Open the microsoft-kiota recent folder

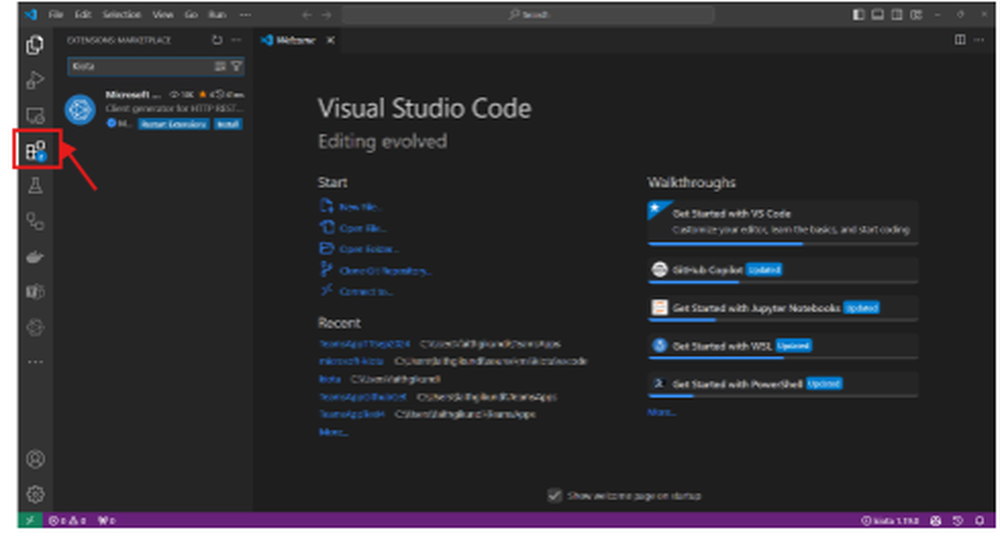point(351,361)
